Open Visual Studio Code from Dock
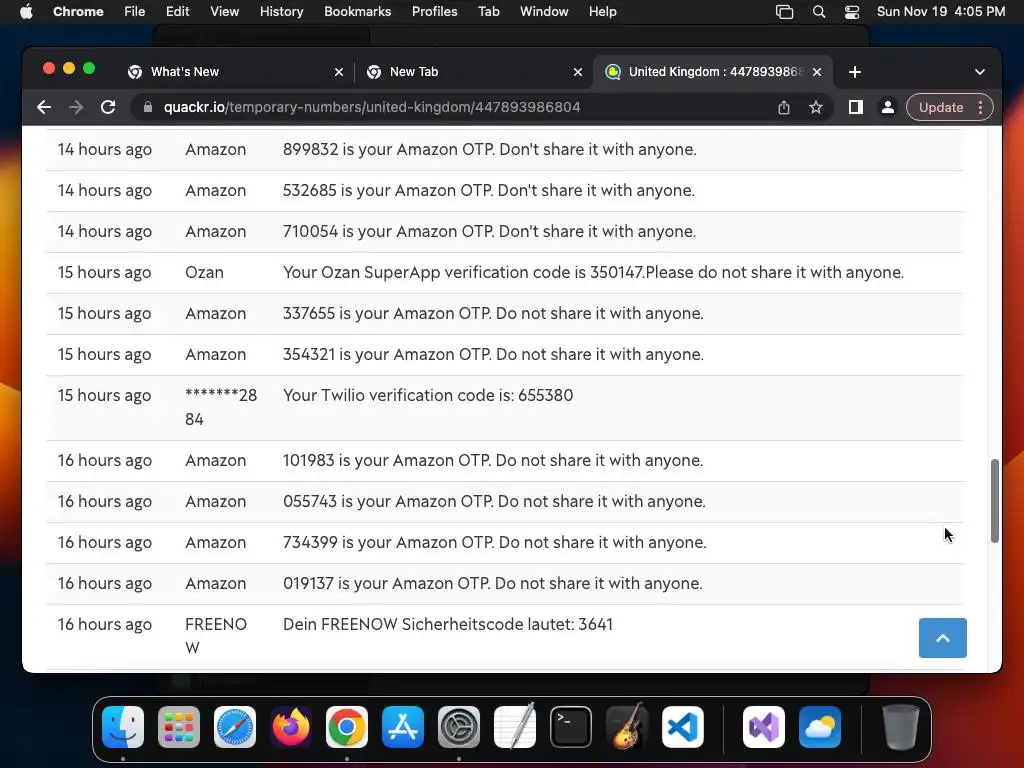The height and width of the screenshot is (768, 1024). (x=682, y=727)
